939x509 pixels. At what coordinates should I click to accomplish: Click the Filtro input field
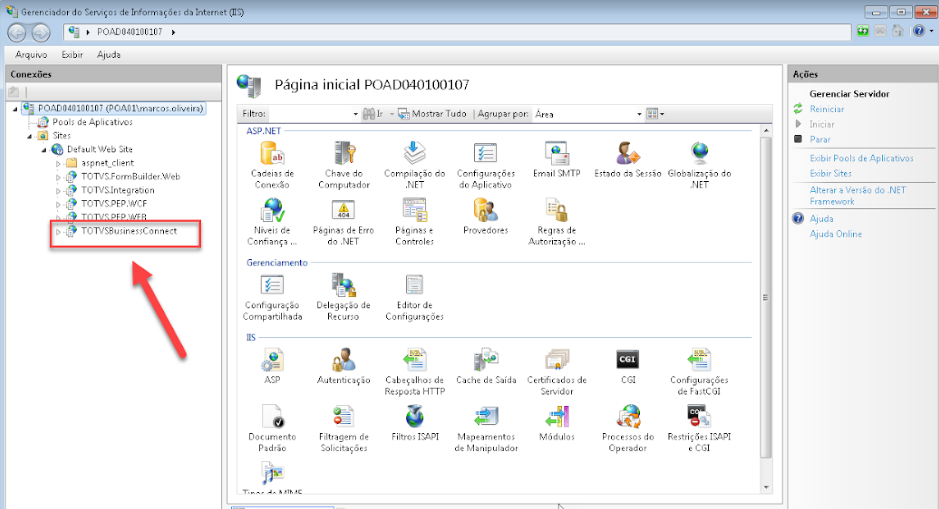pyautogui.click(x=310, y=114)
